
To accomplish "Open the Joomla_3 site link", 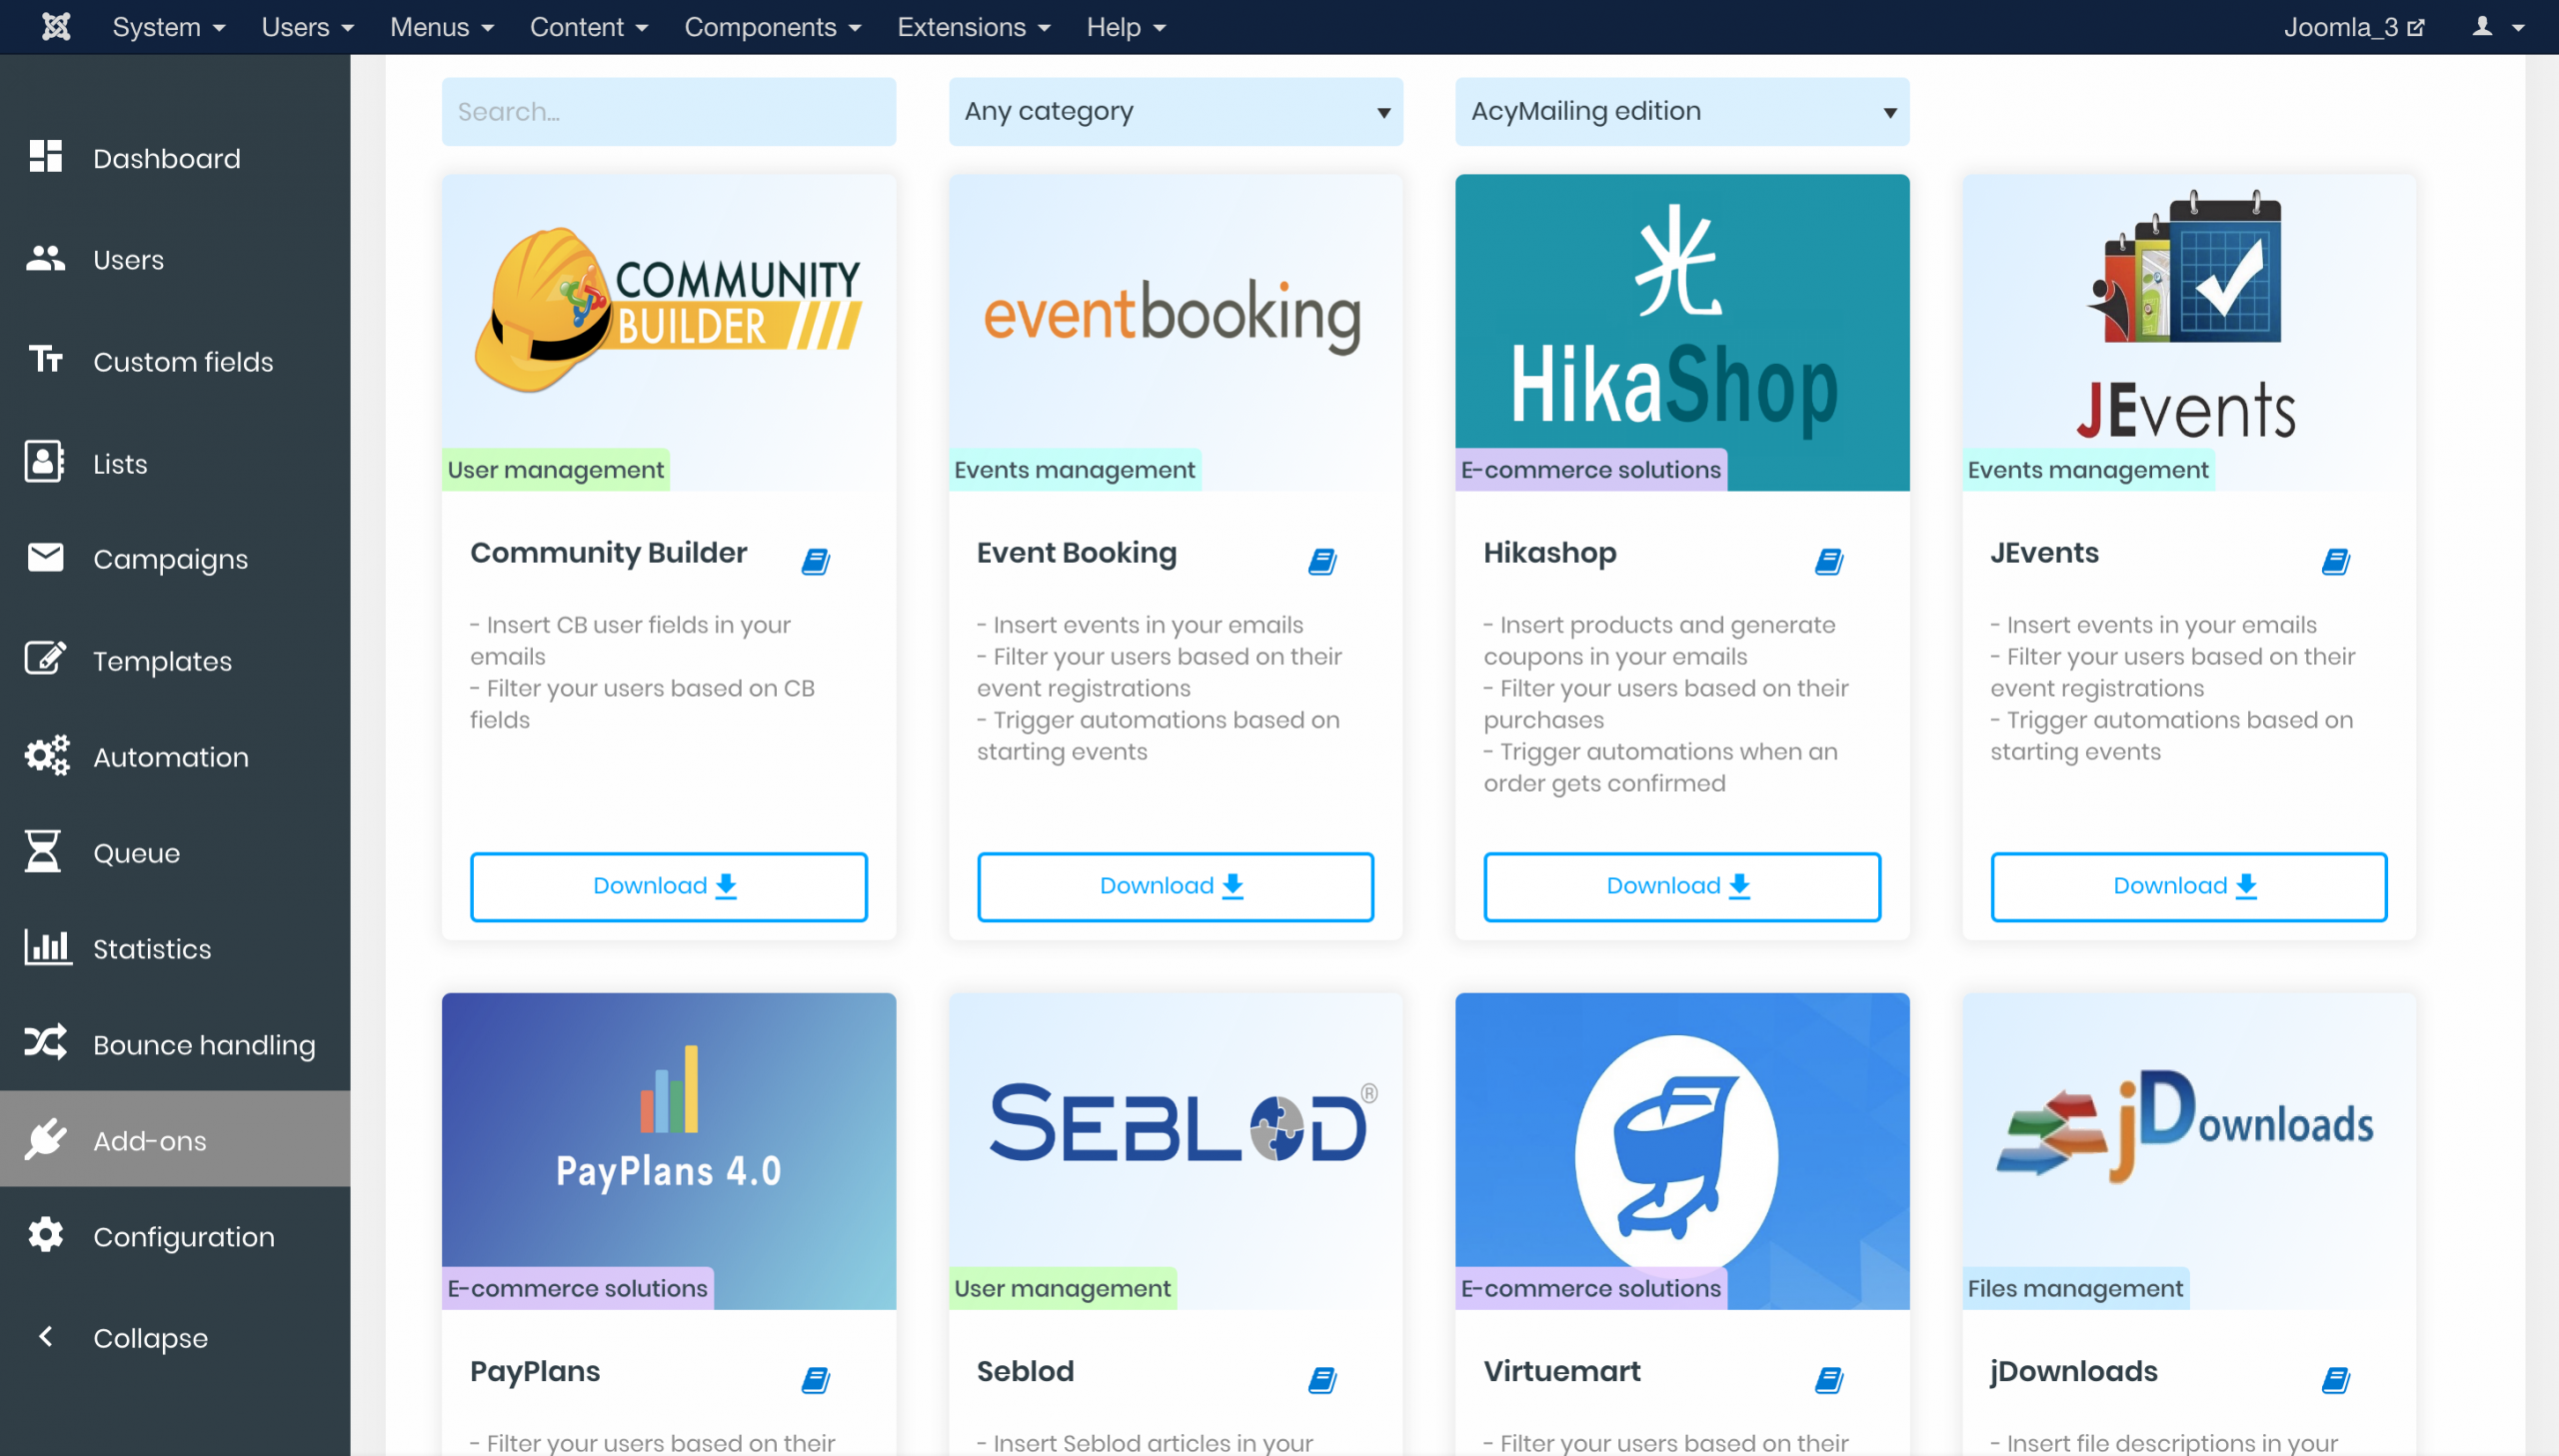I will [x=2354, y=27].
